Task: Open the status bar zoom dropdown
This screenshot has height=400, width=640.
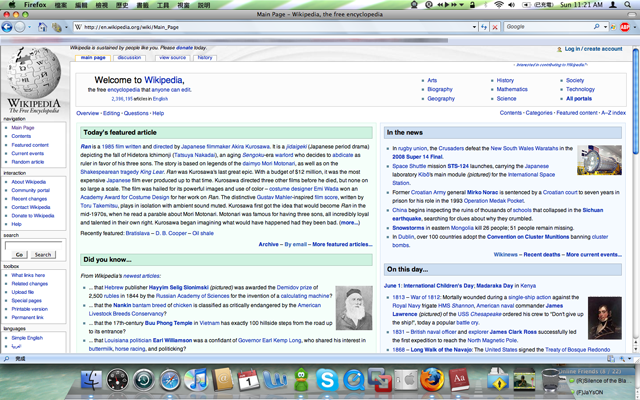Action: click(630, 358)
